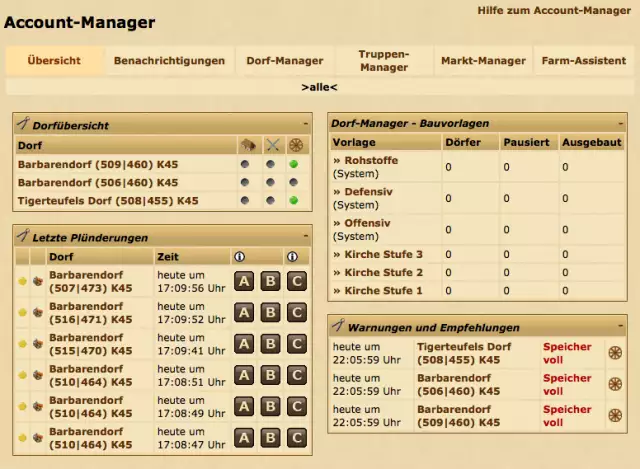Screen dimensions: 640x469
Task: Open the Markt-Manager tab
Action: (483, 60)
